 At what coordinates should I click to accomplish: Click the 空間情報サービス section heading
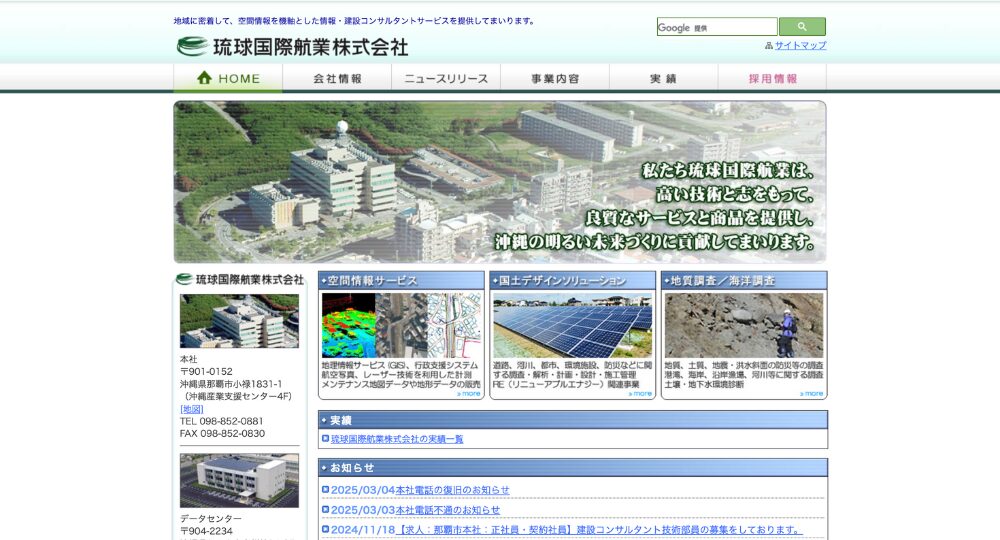coord(401,281)
